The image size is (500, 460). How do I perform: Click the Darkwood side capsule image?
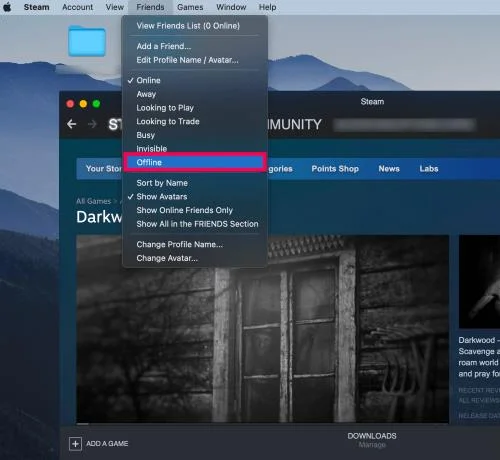tap(479, 282)
